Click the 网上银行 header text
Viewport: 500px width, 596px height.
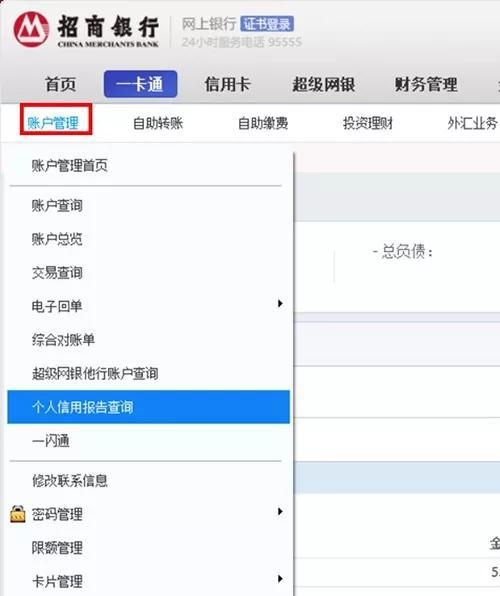tap(209, 24)
